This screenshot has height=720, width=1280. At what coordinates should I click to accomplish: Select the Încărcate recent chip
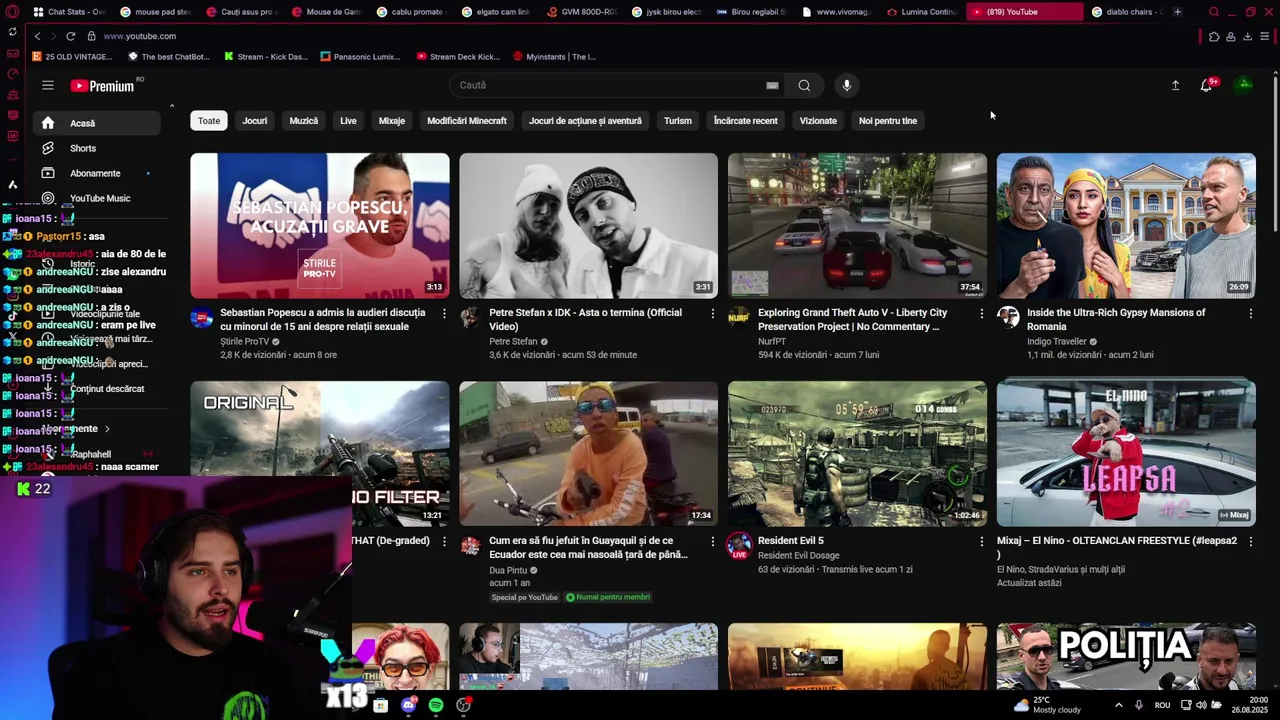pos(745,120)
